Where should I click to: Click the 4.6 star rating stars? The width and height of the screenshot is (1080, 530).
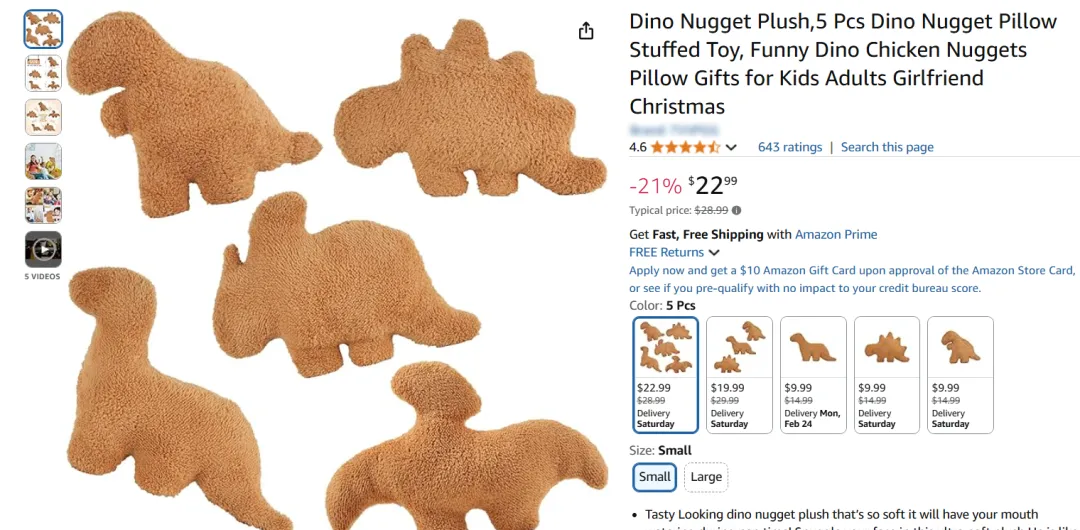tap(685, 147)
